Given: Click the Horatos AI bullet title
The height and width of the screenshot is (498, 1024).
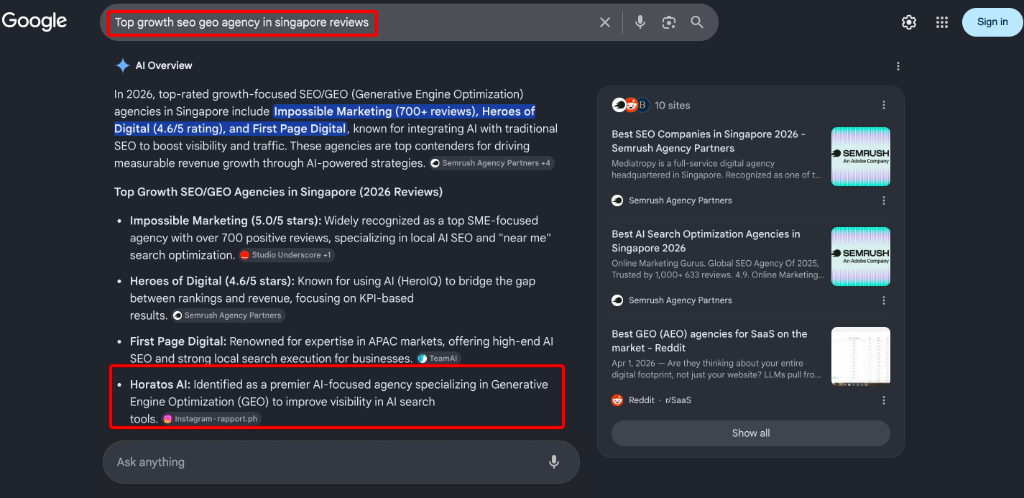Looking at the screenshot, I should click(x=160, y=384).
